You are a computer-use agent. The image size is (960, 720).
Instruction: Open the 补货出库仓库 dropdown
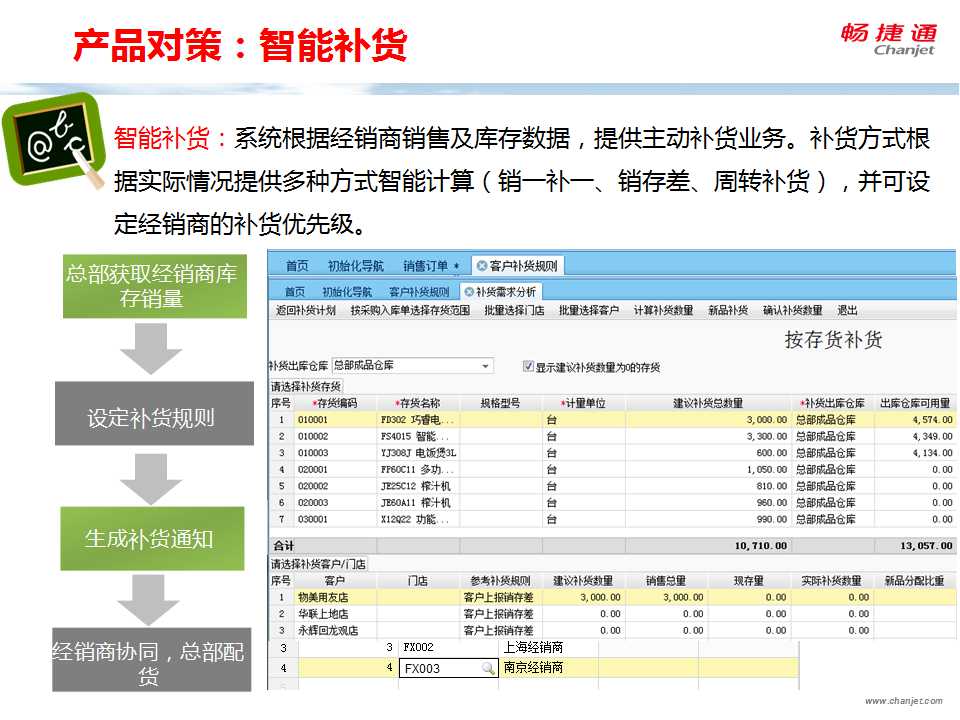tap(486, 366)
